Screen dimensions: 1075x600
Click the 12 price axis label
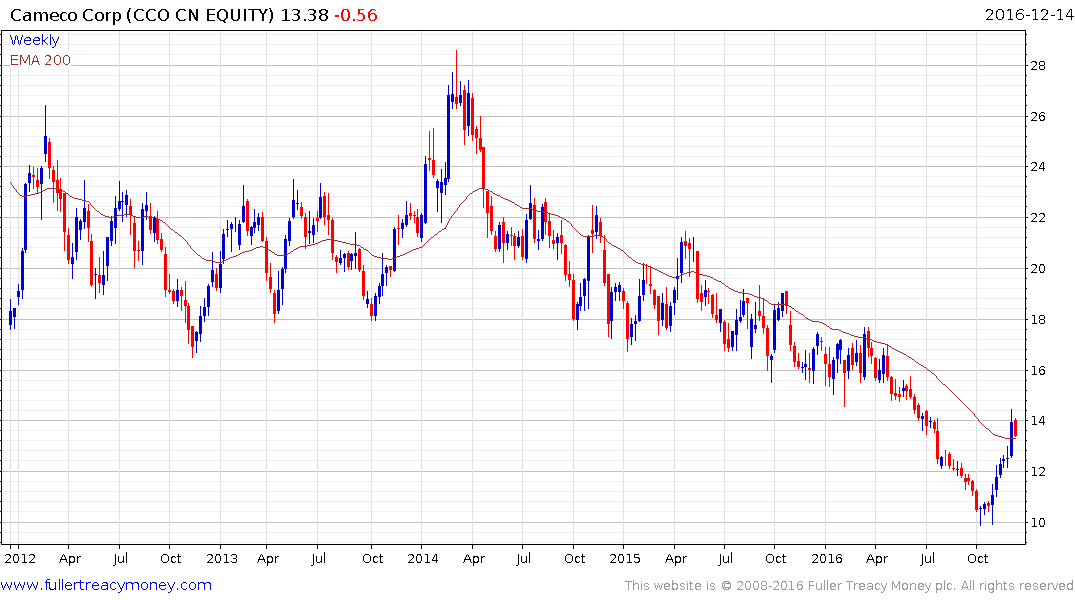1038,472
